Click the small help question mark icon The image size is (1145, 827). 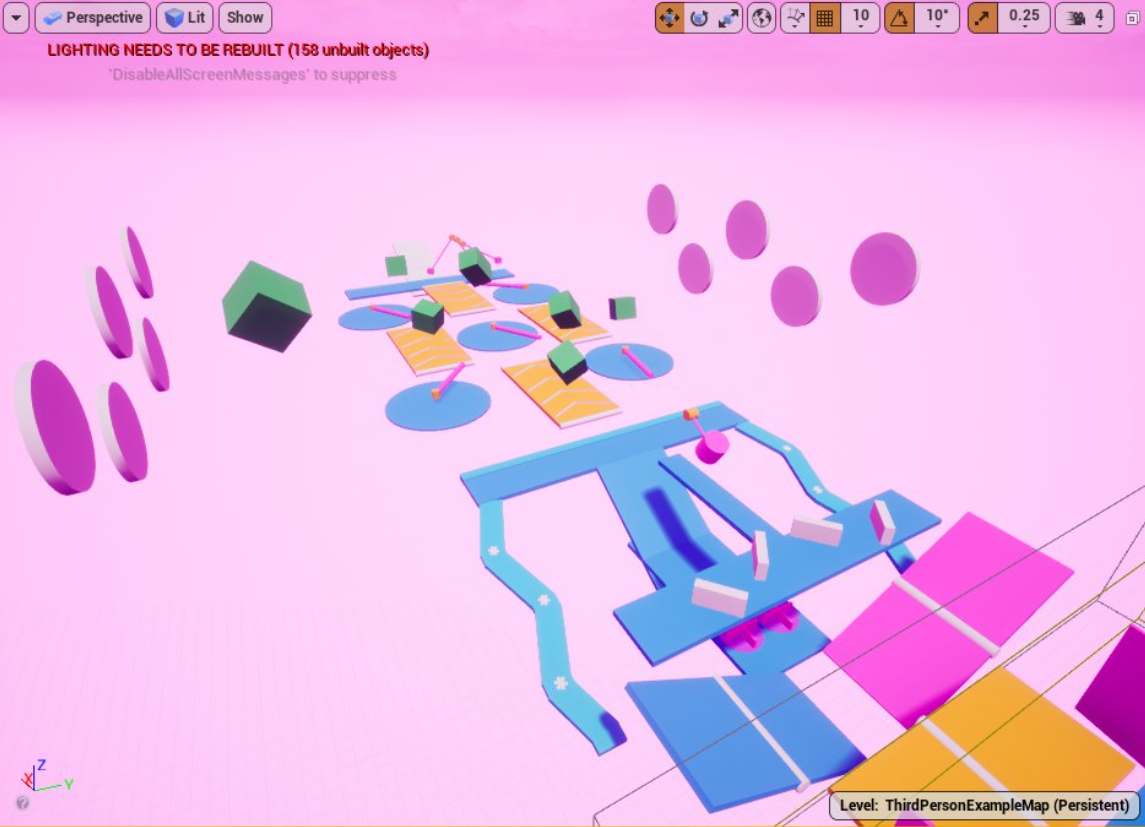(23, 803)
